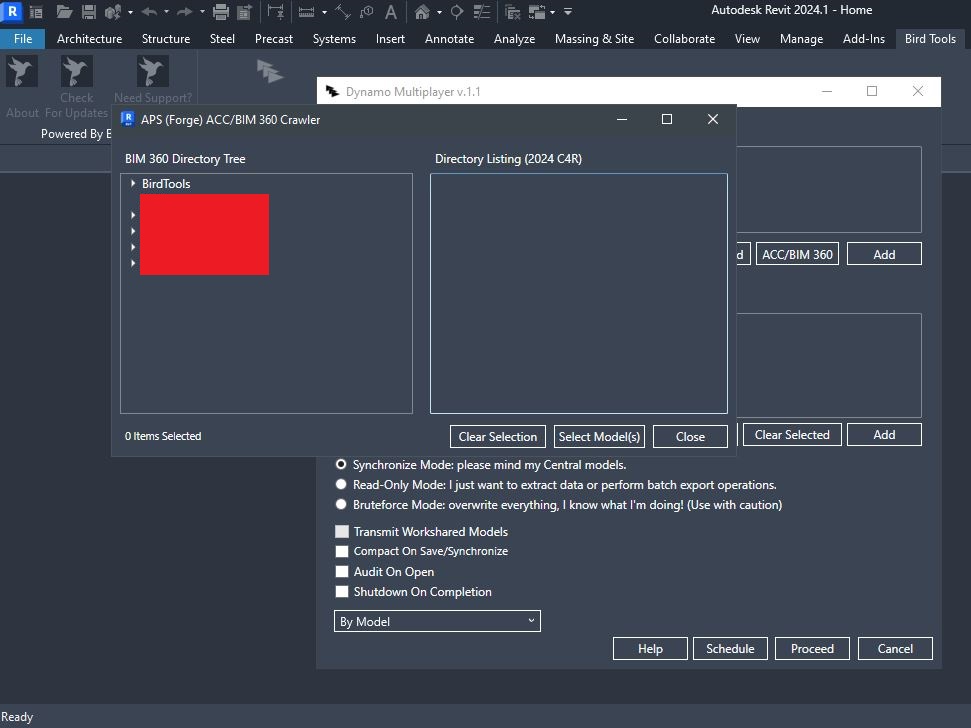Click the Open folder icon in quick access toolbar
Viewport: 971px width, 728px height.
64,11
